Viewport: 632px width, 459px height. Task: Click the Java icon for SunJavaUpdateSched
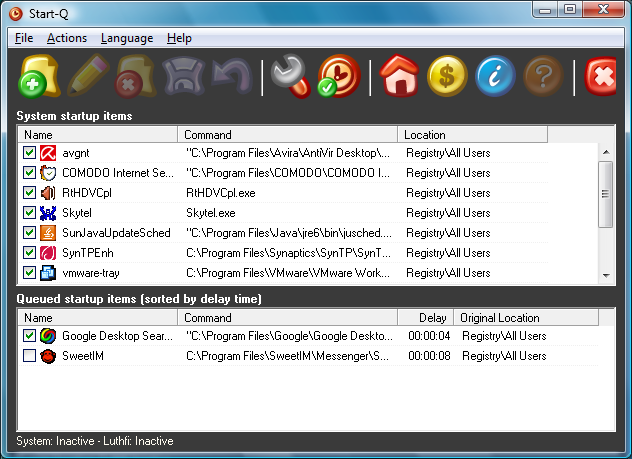pos(48,233)
